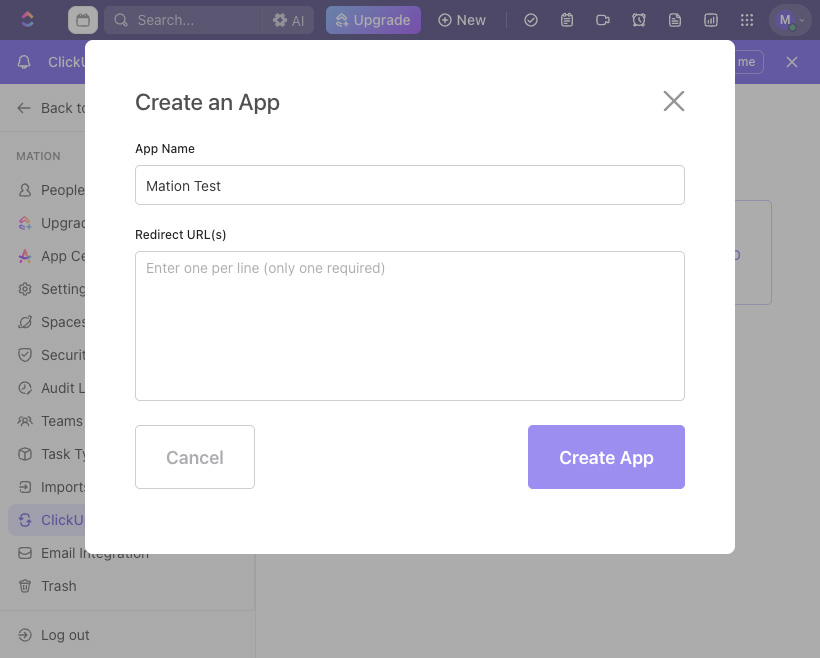Click the record clip video icon
820x658 pixels.
603,20
